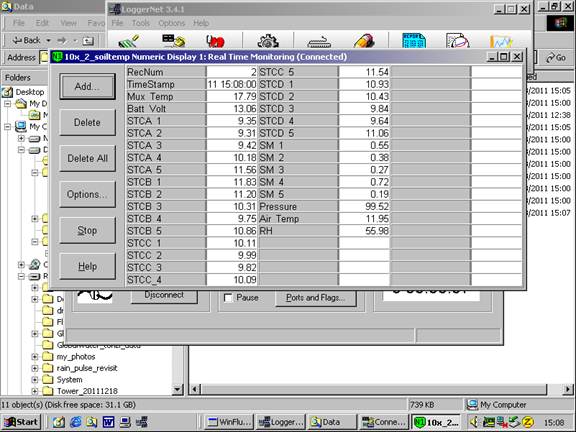This screenshot has height=432, width=576.
Task: Select the TimeStamp value cell 15:08:00
Action: 231,84
